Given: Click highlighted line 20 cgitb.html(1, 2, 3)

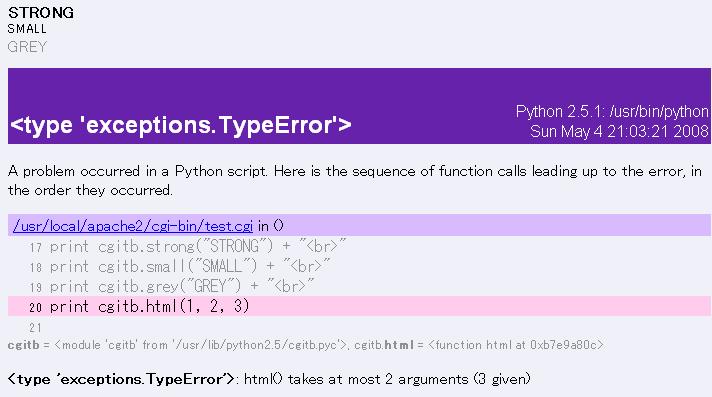Looking at the screenshot, I should coord(359,306).
